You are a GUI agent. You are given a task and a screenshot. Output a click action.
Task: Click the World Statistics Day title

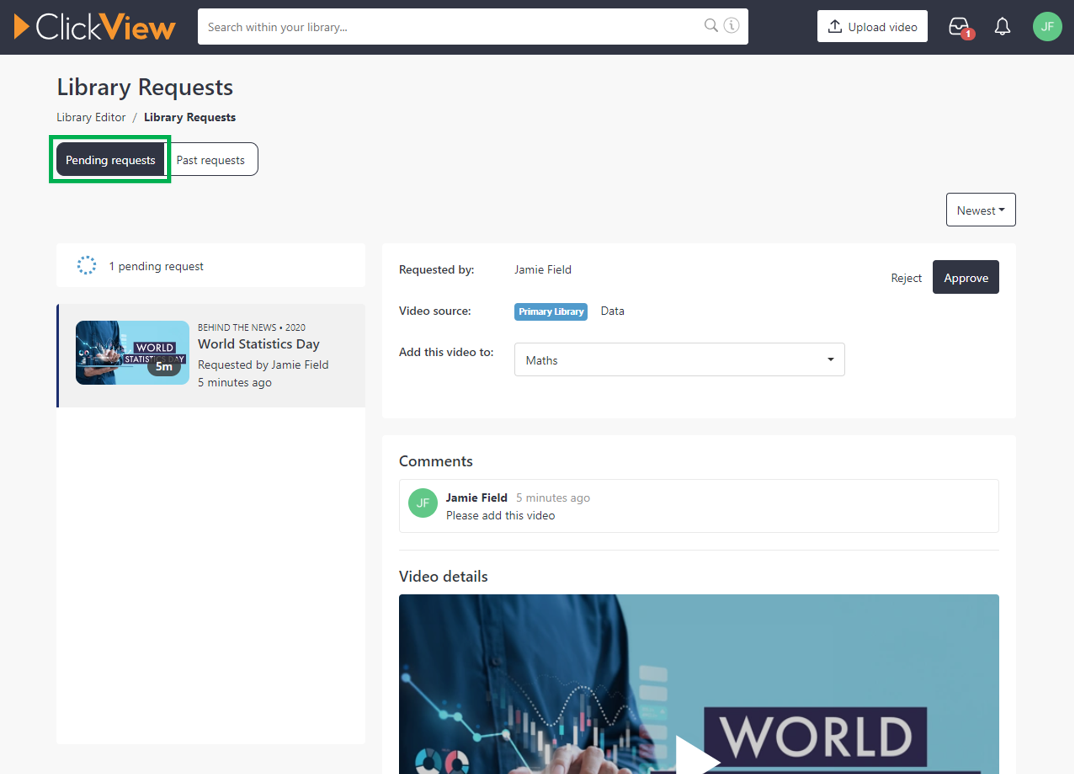click(x=258, y=344)
